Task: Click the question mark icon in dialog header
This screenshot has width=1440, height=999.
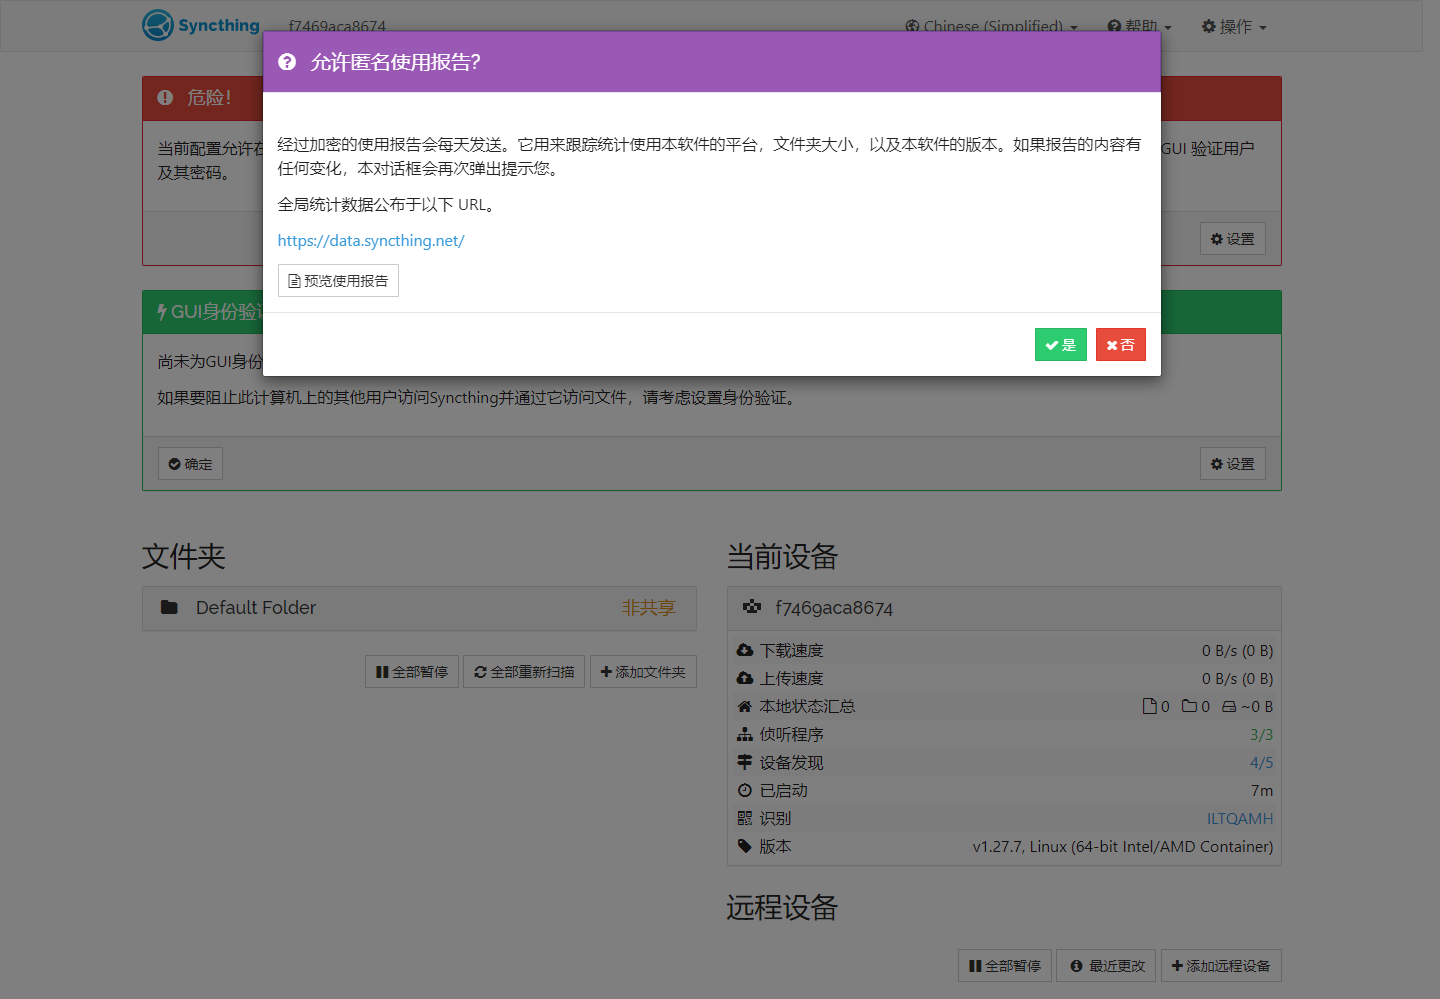Action: point(287,62)
